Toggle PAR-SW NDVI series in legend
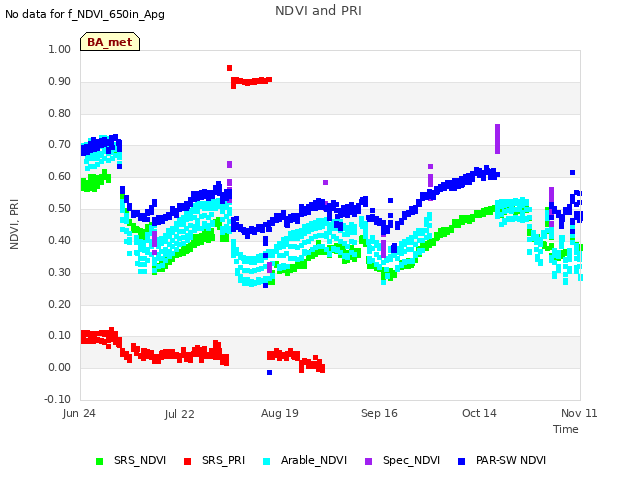The height and width of the screenshot is (480, 640). pyautogui.click(x=502, y=461)
